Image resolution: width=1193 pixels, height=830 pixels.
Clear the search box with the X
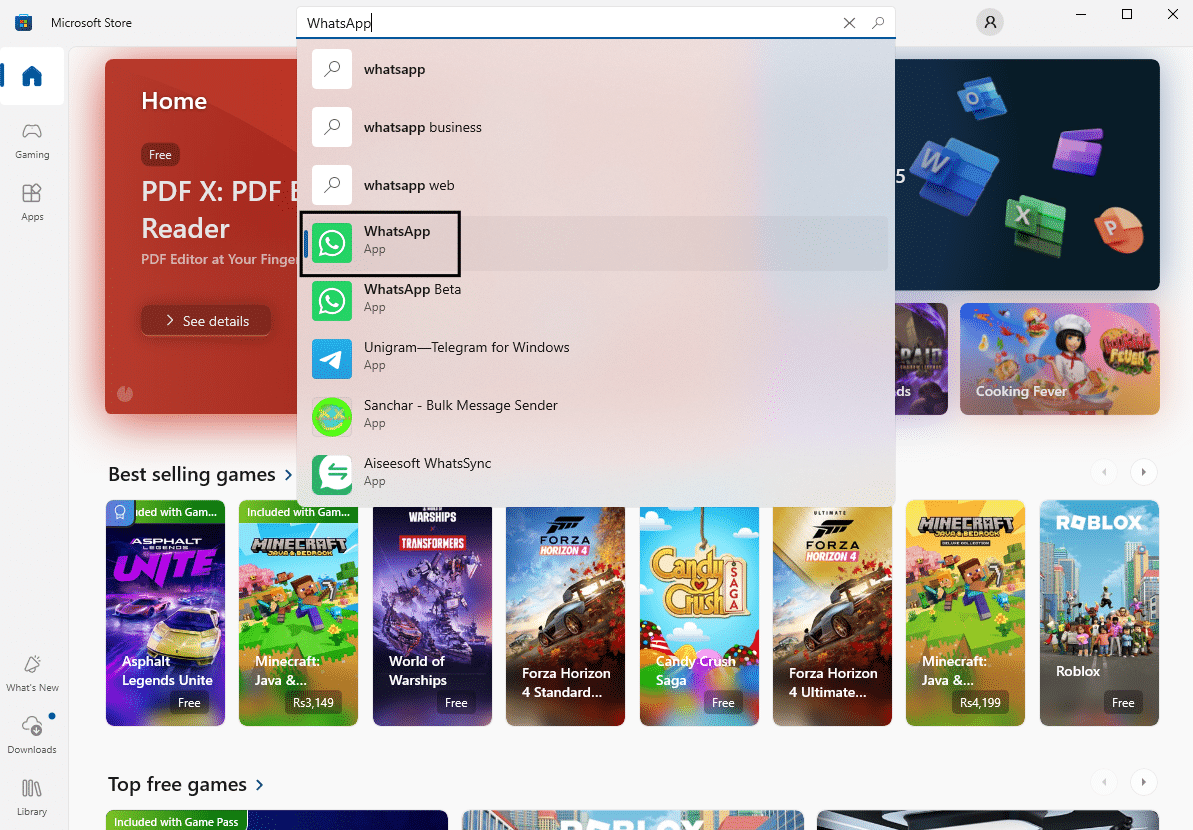click(x=849, y=22)
